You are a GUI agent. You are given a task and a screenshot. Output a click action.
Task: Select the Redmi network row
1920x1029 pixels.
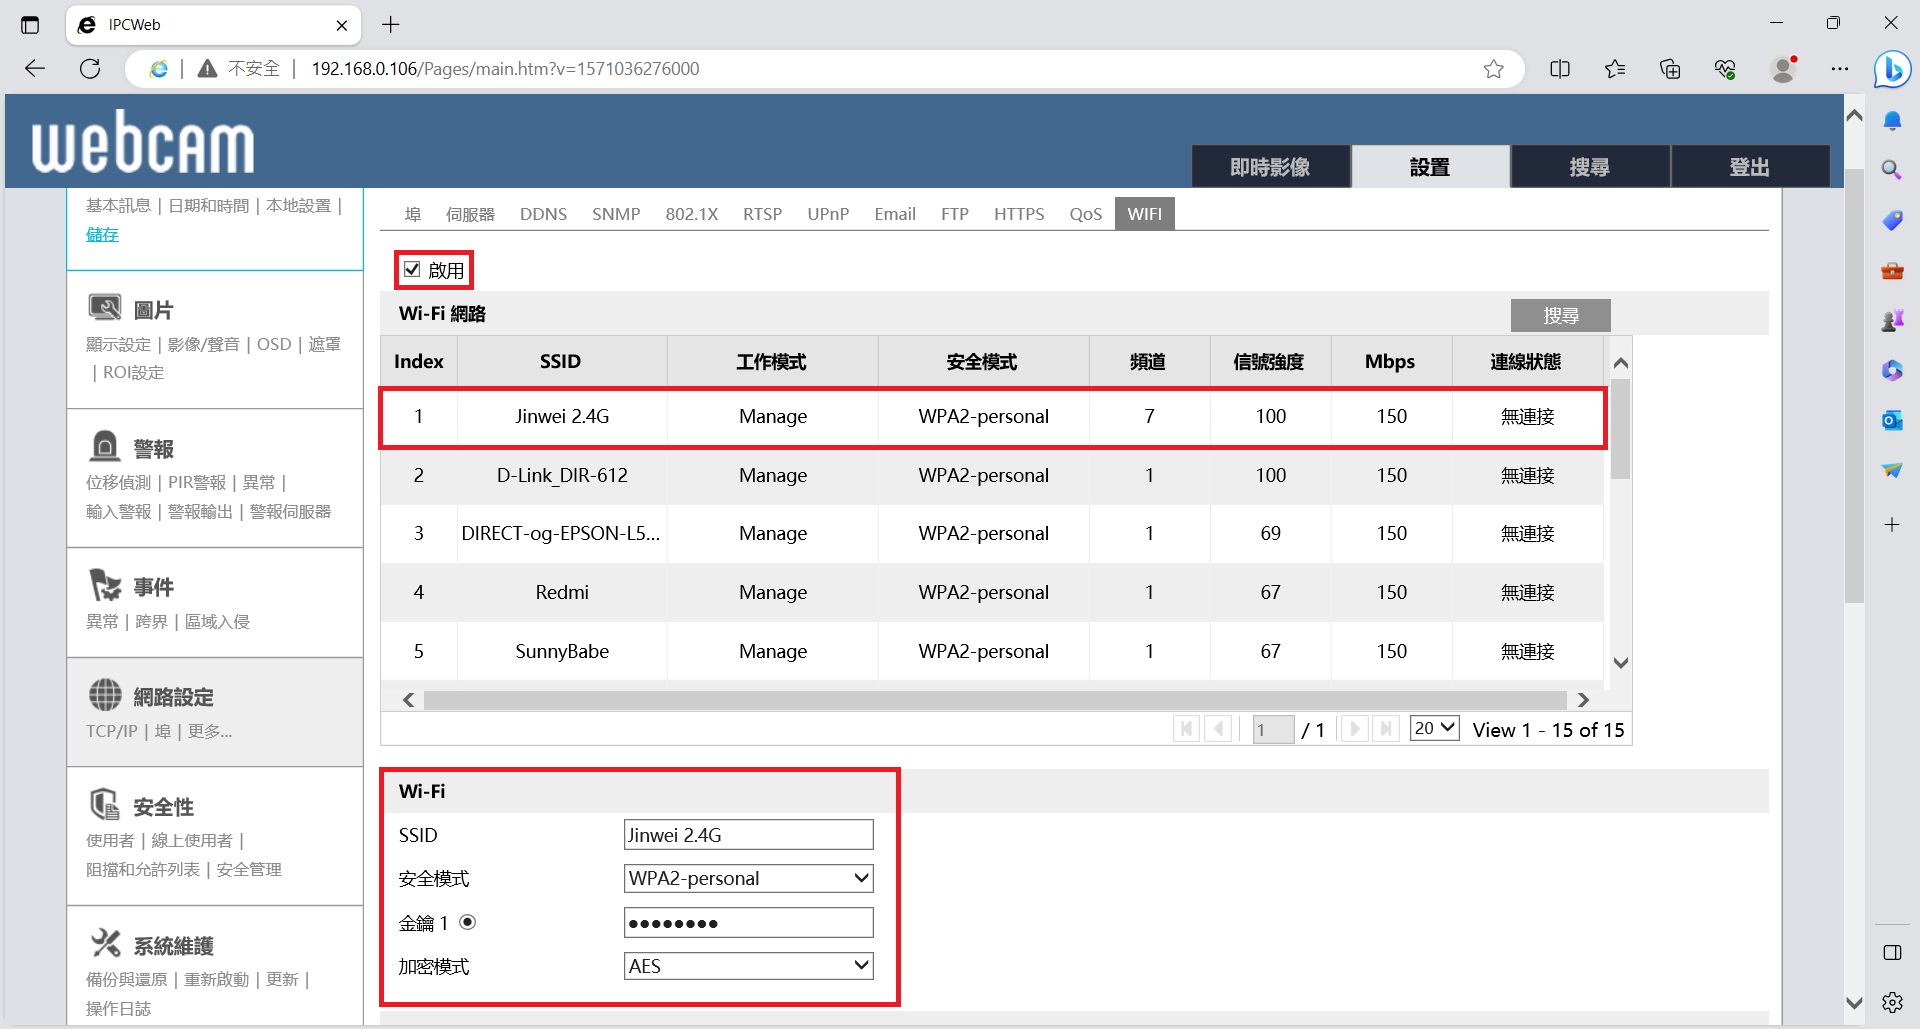pos(992,592)
